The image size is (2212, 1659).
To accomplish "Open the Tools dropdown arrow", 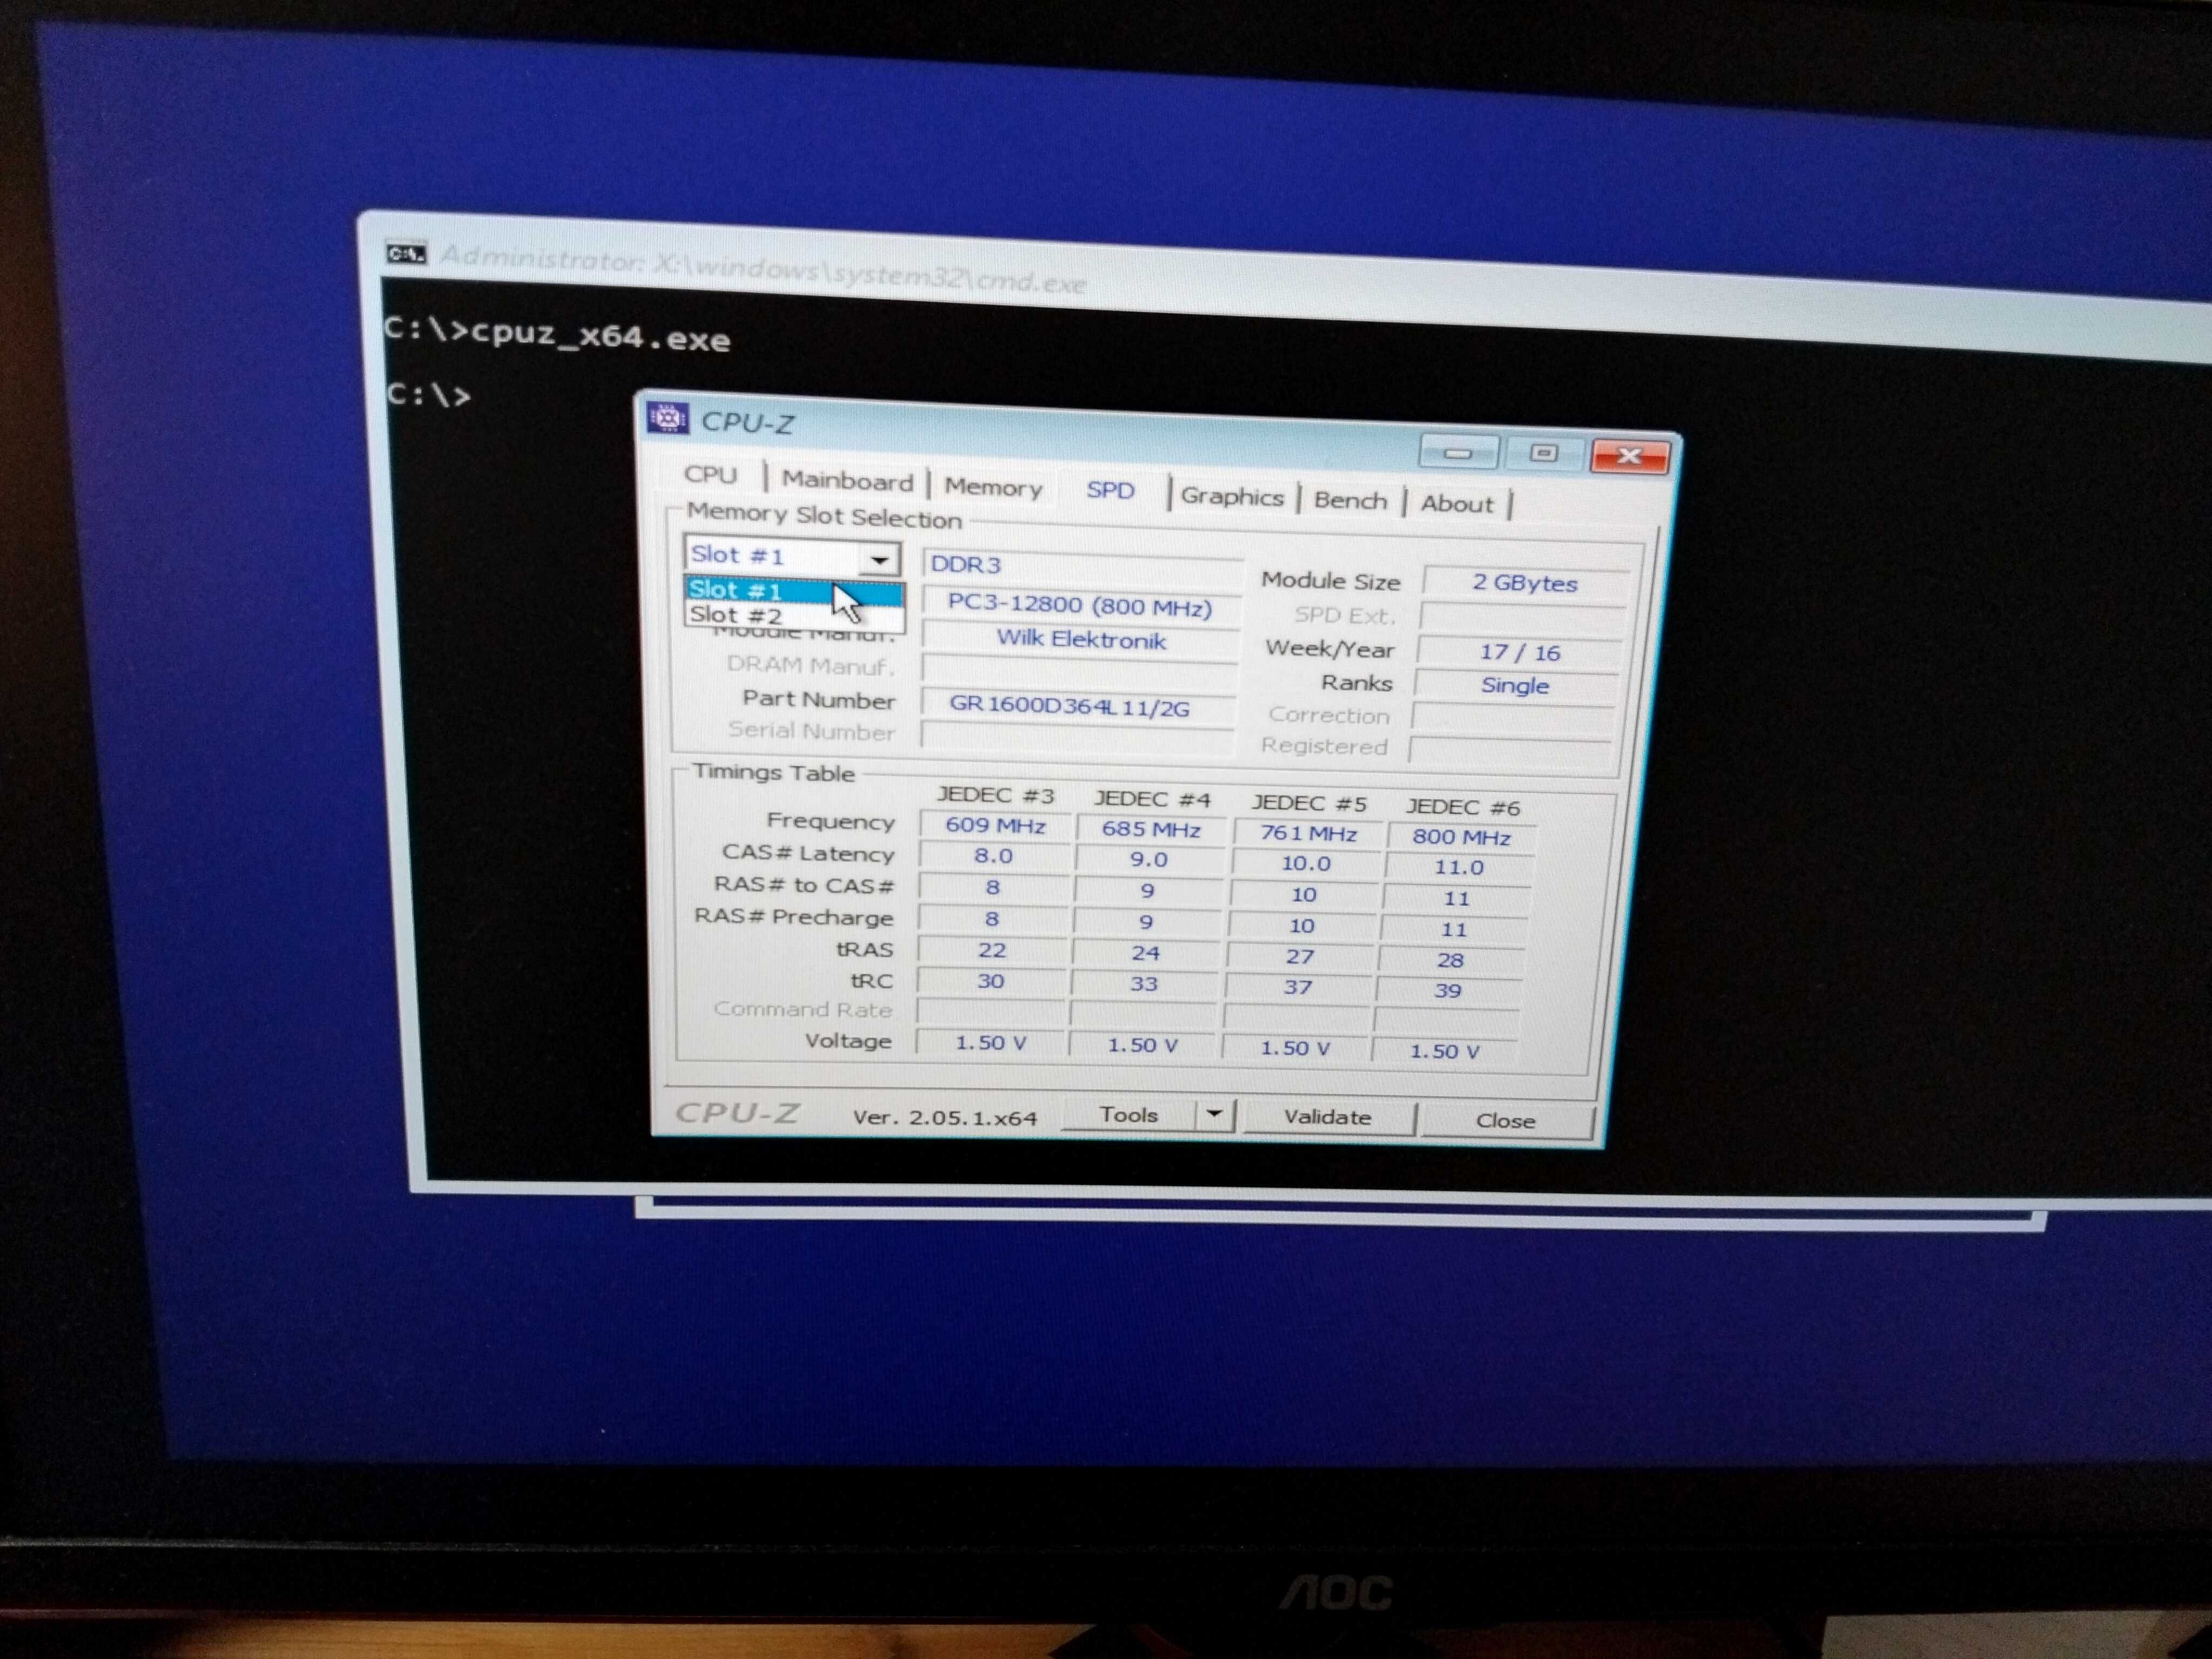I will [x=1215, y=1114].
